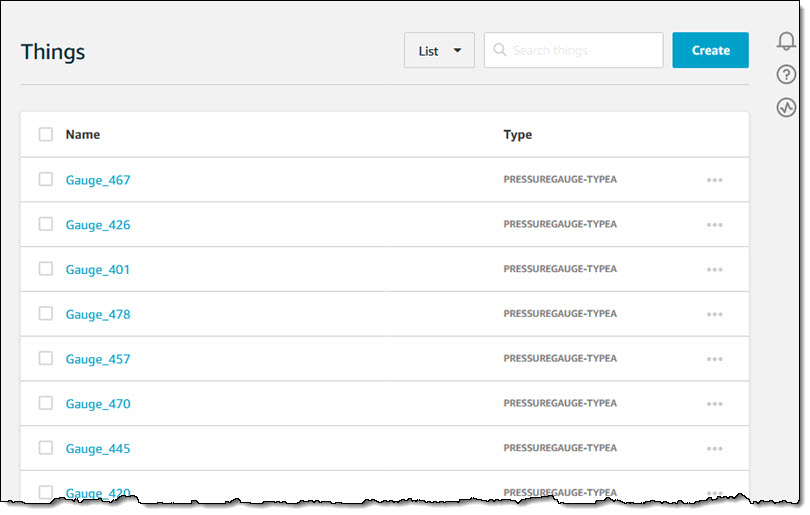This screenshot has width=810, height=515.
Task: Open the notifications bell icon
Action: 786,41
